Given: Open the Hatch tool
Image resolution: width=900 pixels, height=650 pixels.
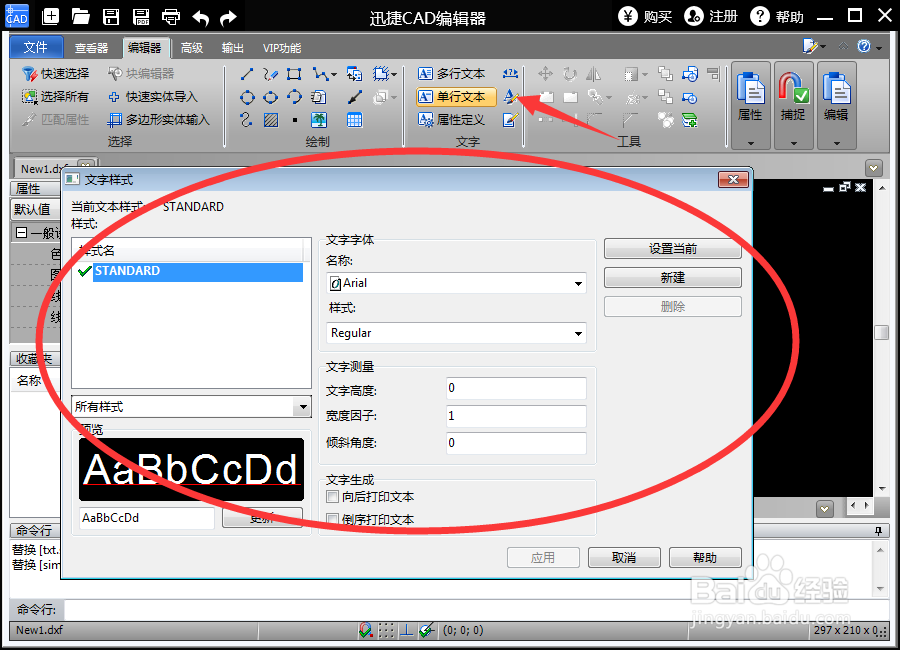Looking at the screenshot, I should click(271, 120).
